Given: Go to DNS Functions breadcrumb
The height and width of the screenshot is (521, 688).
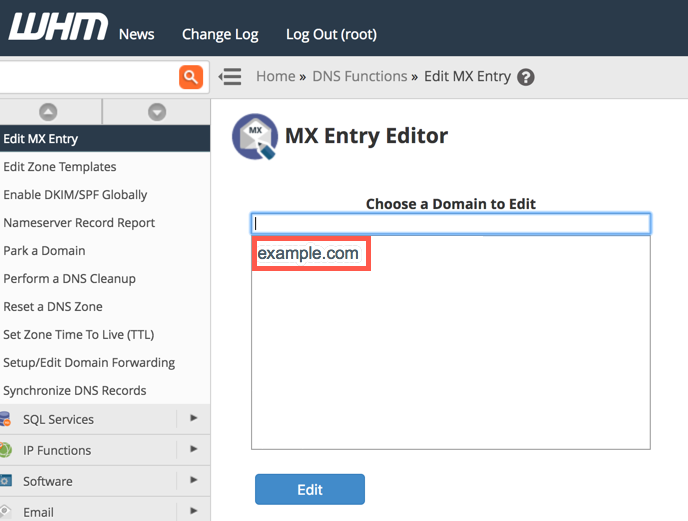Looking at the screenshot, I should coord(360,76).
